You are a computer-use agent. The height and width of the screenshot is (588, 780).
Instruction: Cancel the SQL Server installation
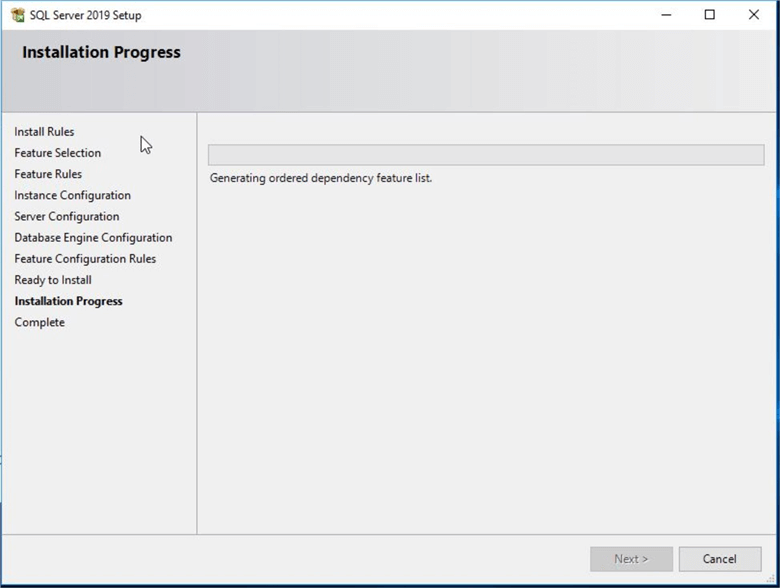720,559
